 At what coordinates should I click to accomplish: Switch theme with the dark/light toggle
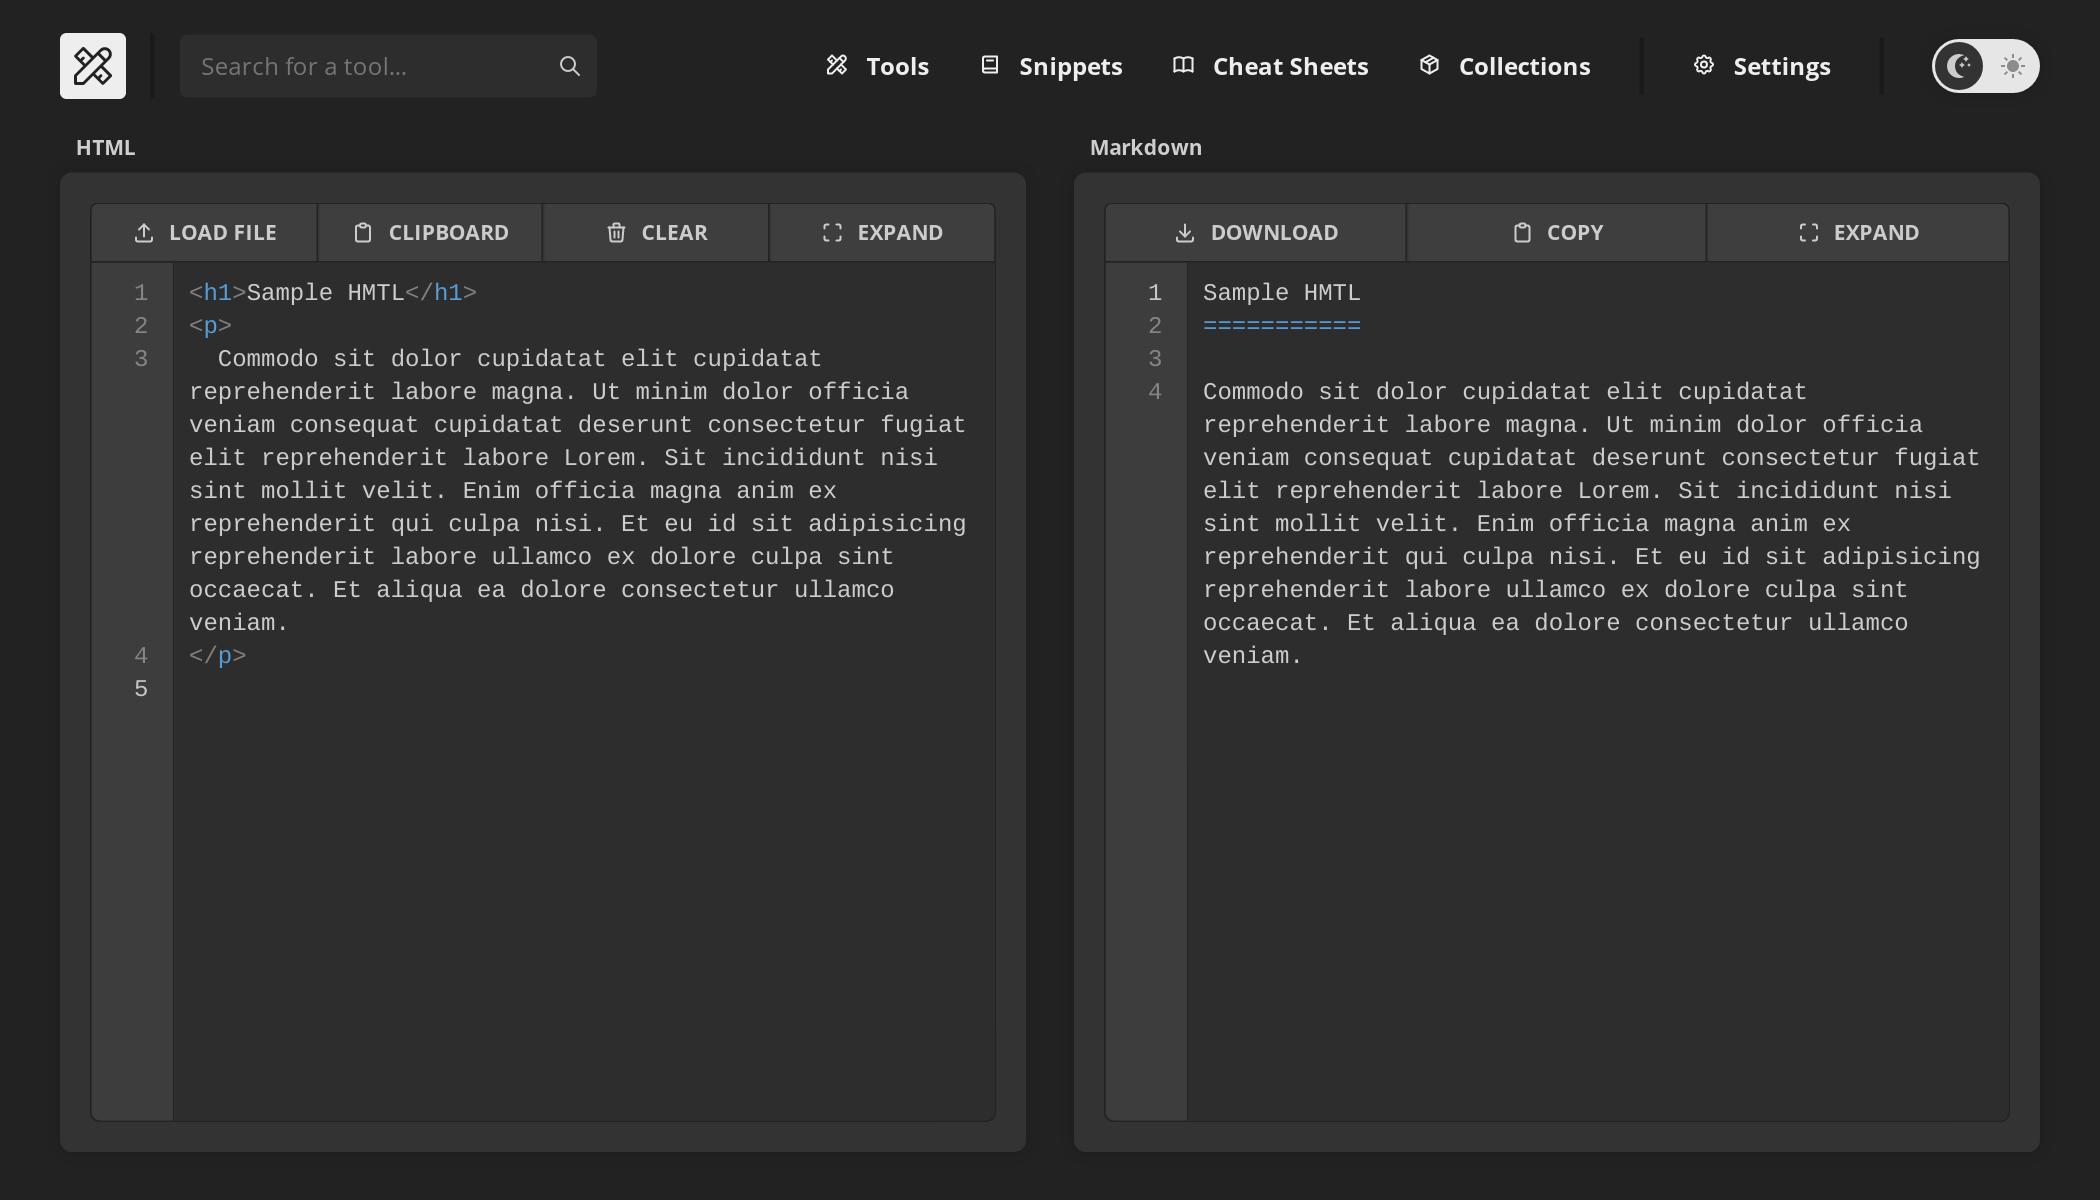tap(1985, 66)
